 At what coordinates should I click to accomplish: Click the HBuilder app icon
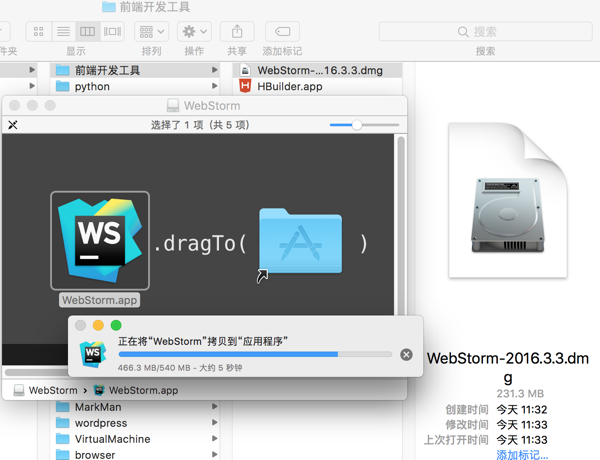(245, 86)
